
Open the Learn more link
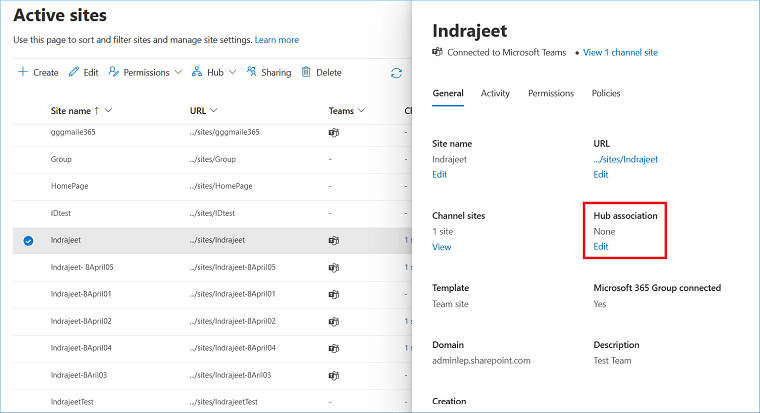point(277,40)
